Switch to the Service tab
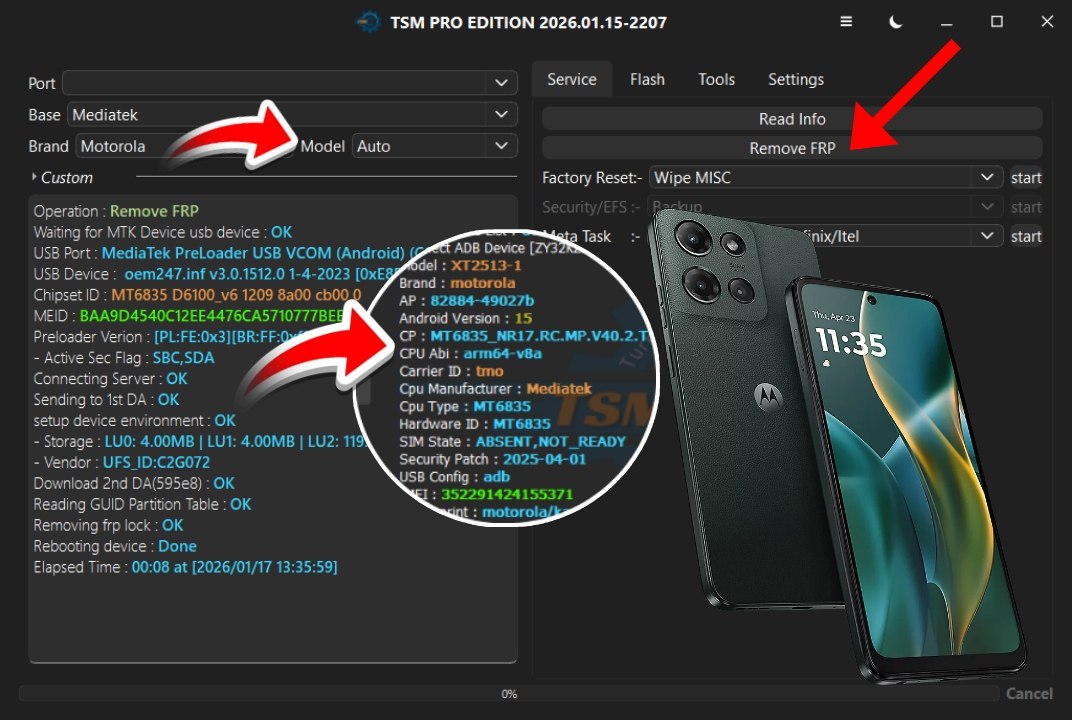 (572, 79)
